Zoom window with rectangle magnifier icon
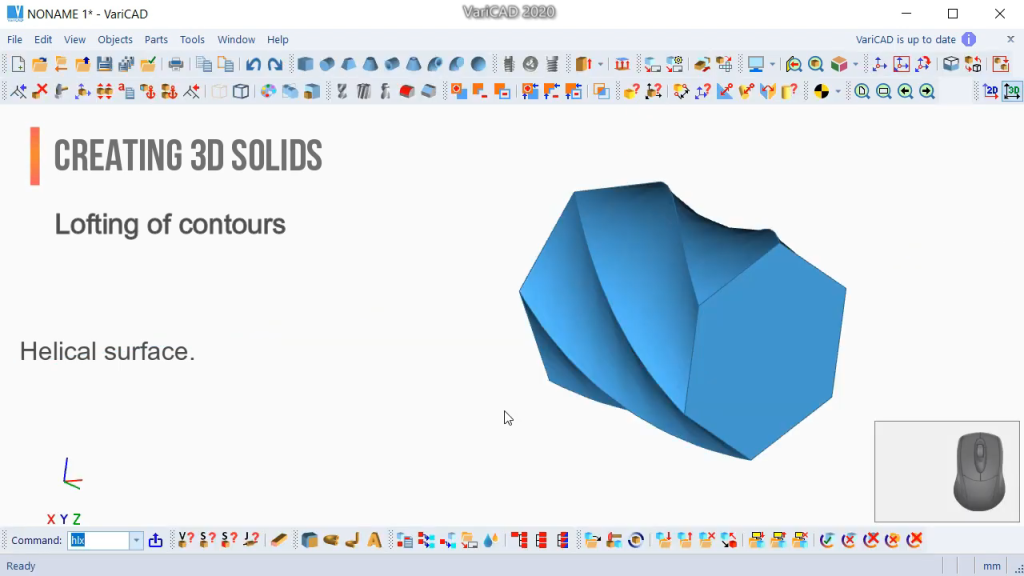This screenshot has height=576, width=1024. coord(884,91)
